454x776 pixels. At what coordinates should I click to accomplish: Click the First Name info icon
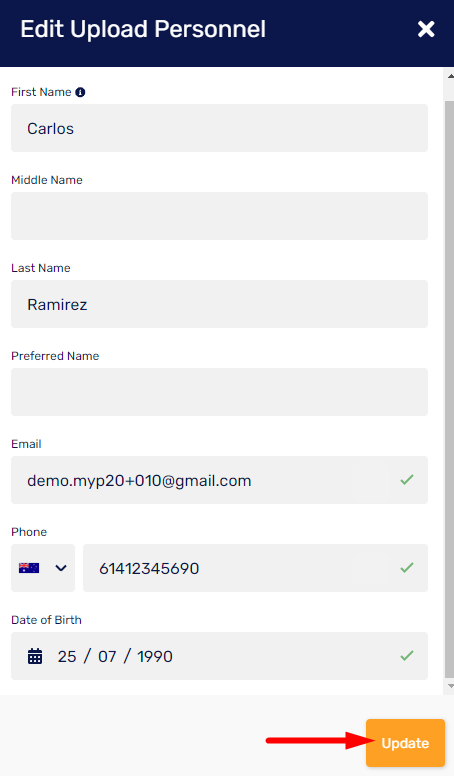click(80, 92)
